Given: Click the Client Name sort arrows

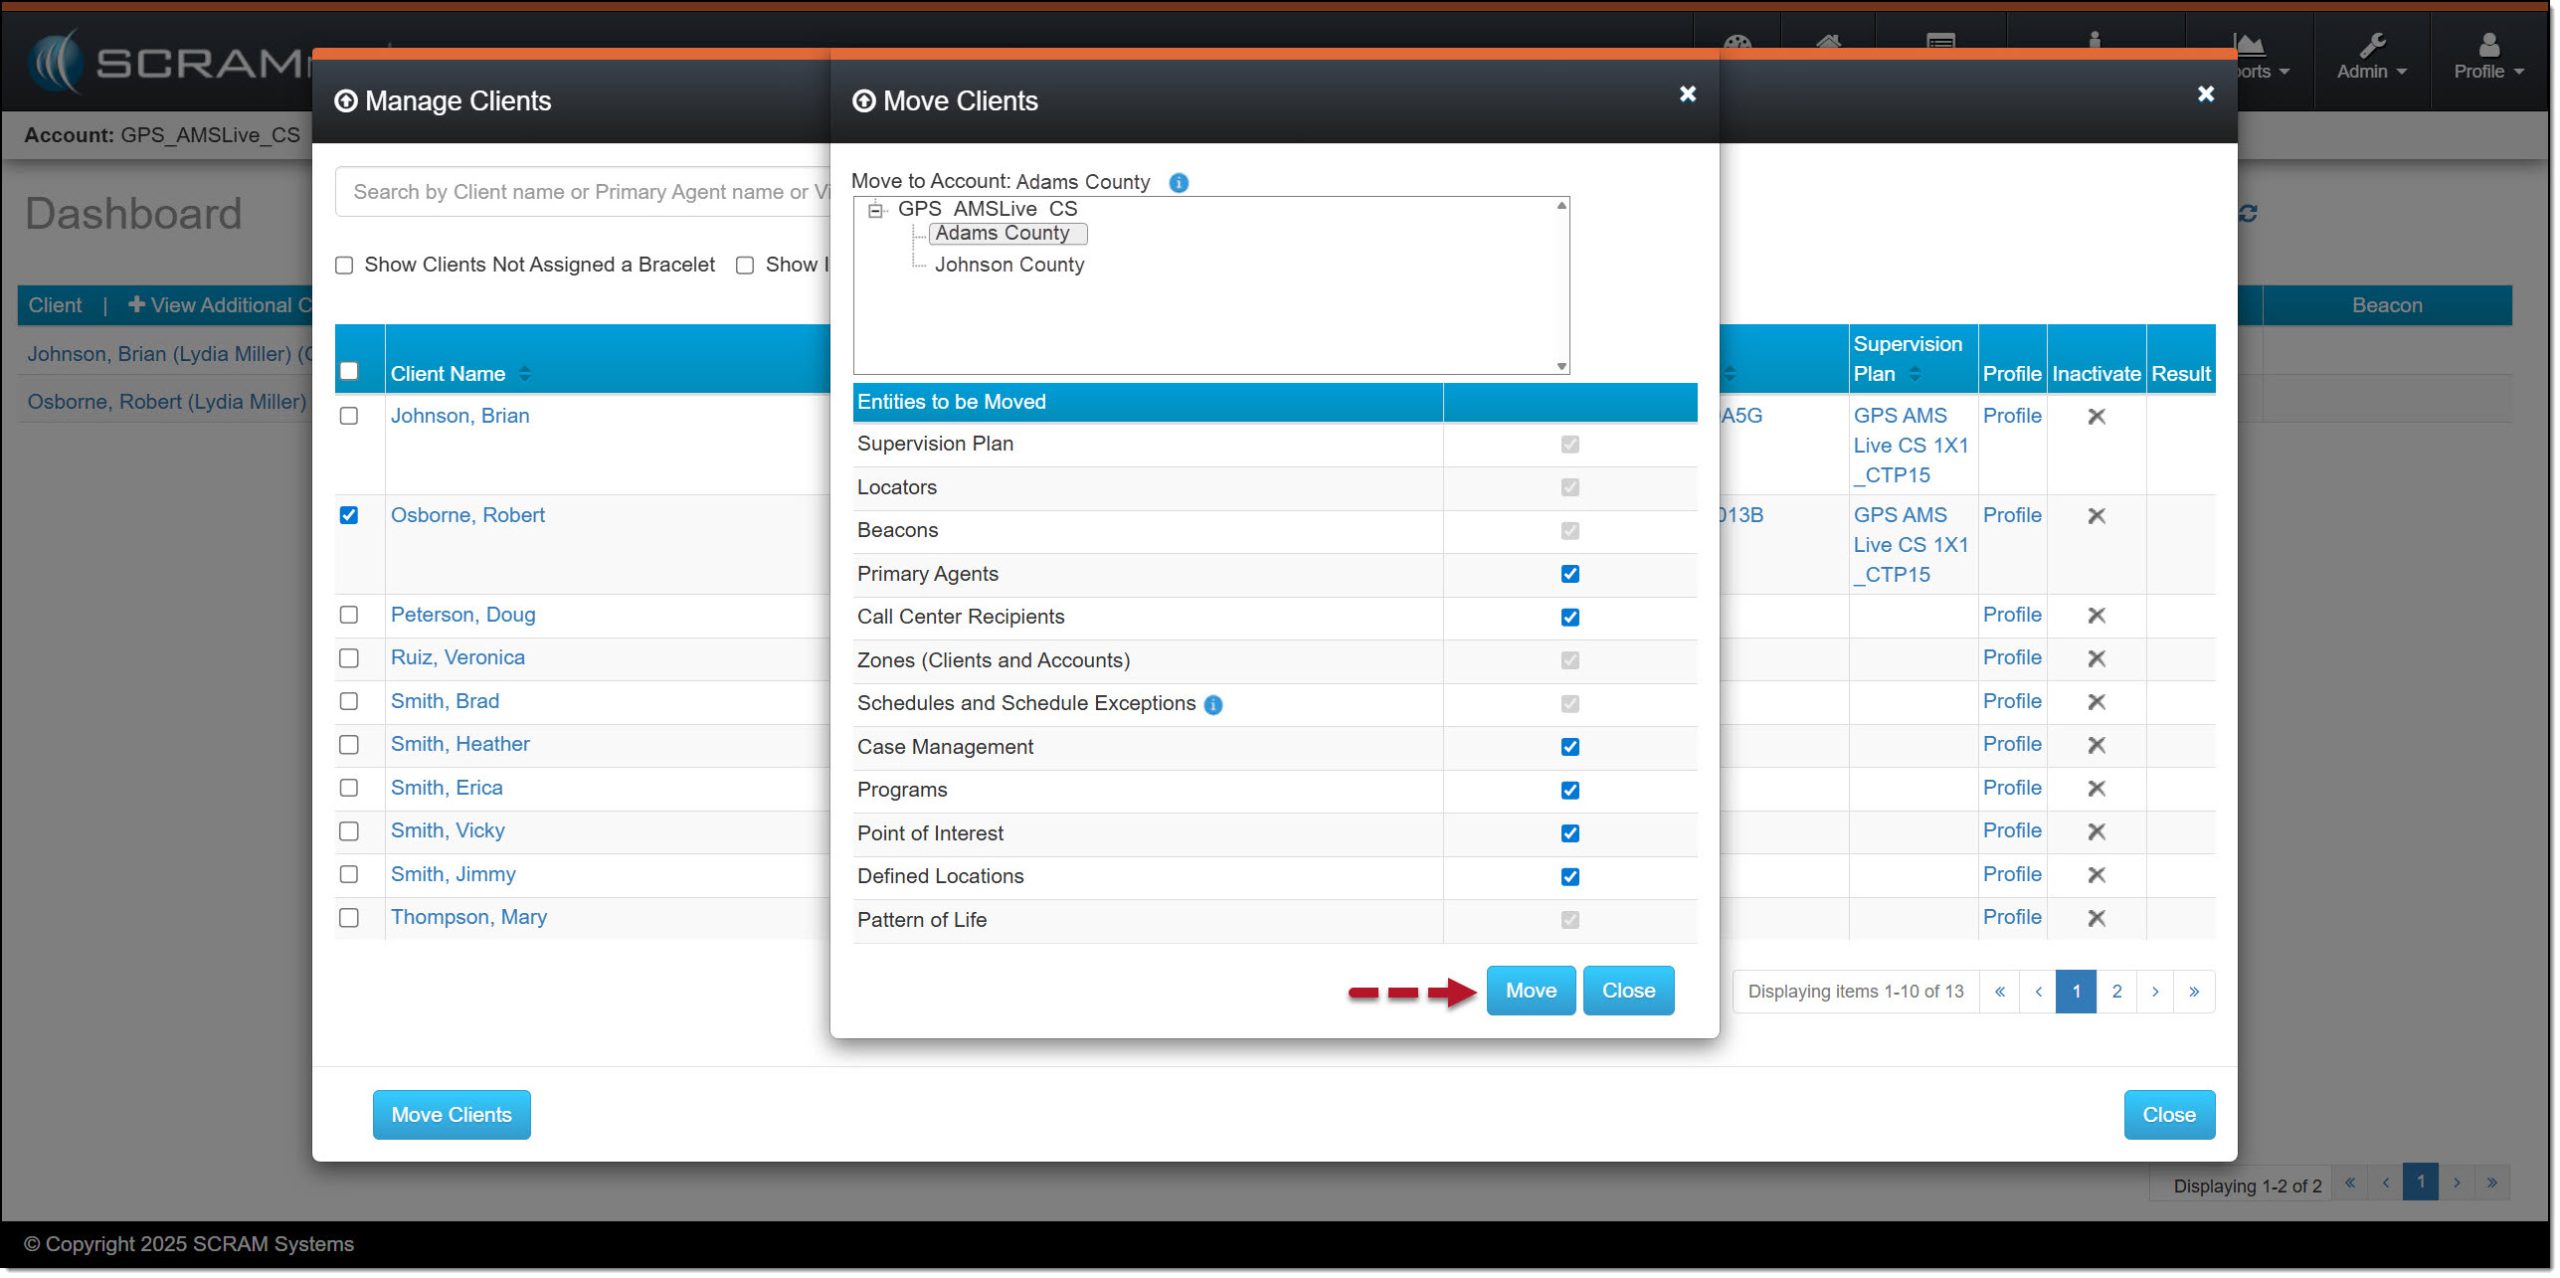Looking at the screenshot, I should [x=525, y=374].
